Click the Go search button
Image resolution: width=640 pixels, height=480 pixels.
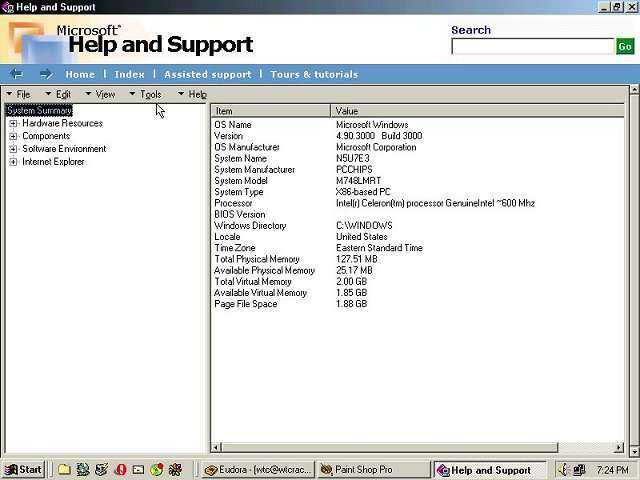click(x=625, y=46)
